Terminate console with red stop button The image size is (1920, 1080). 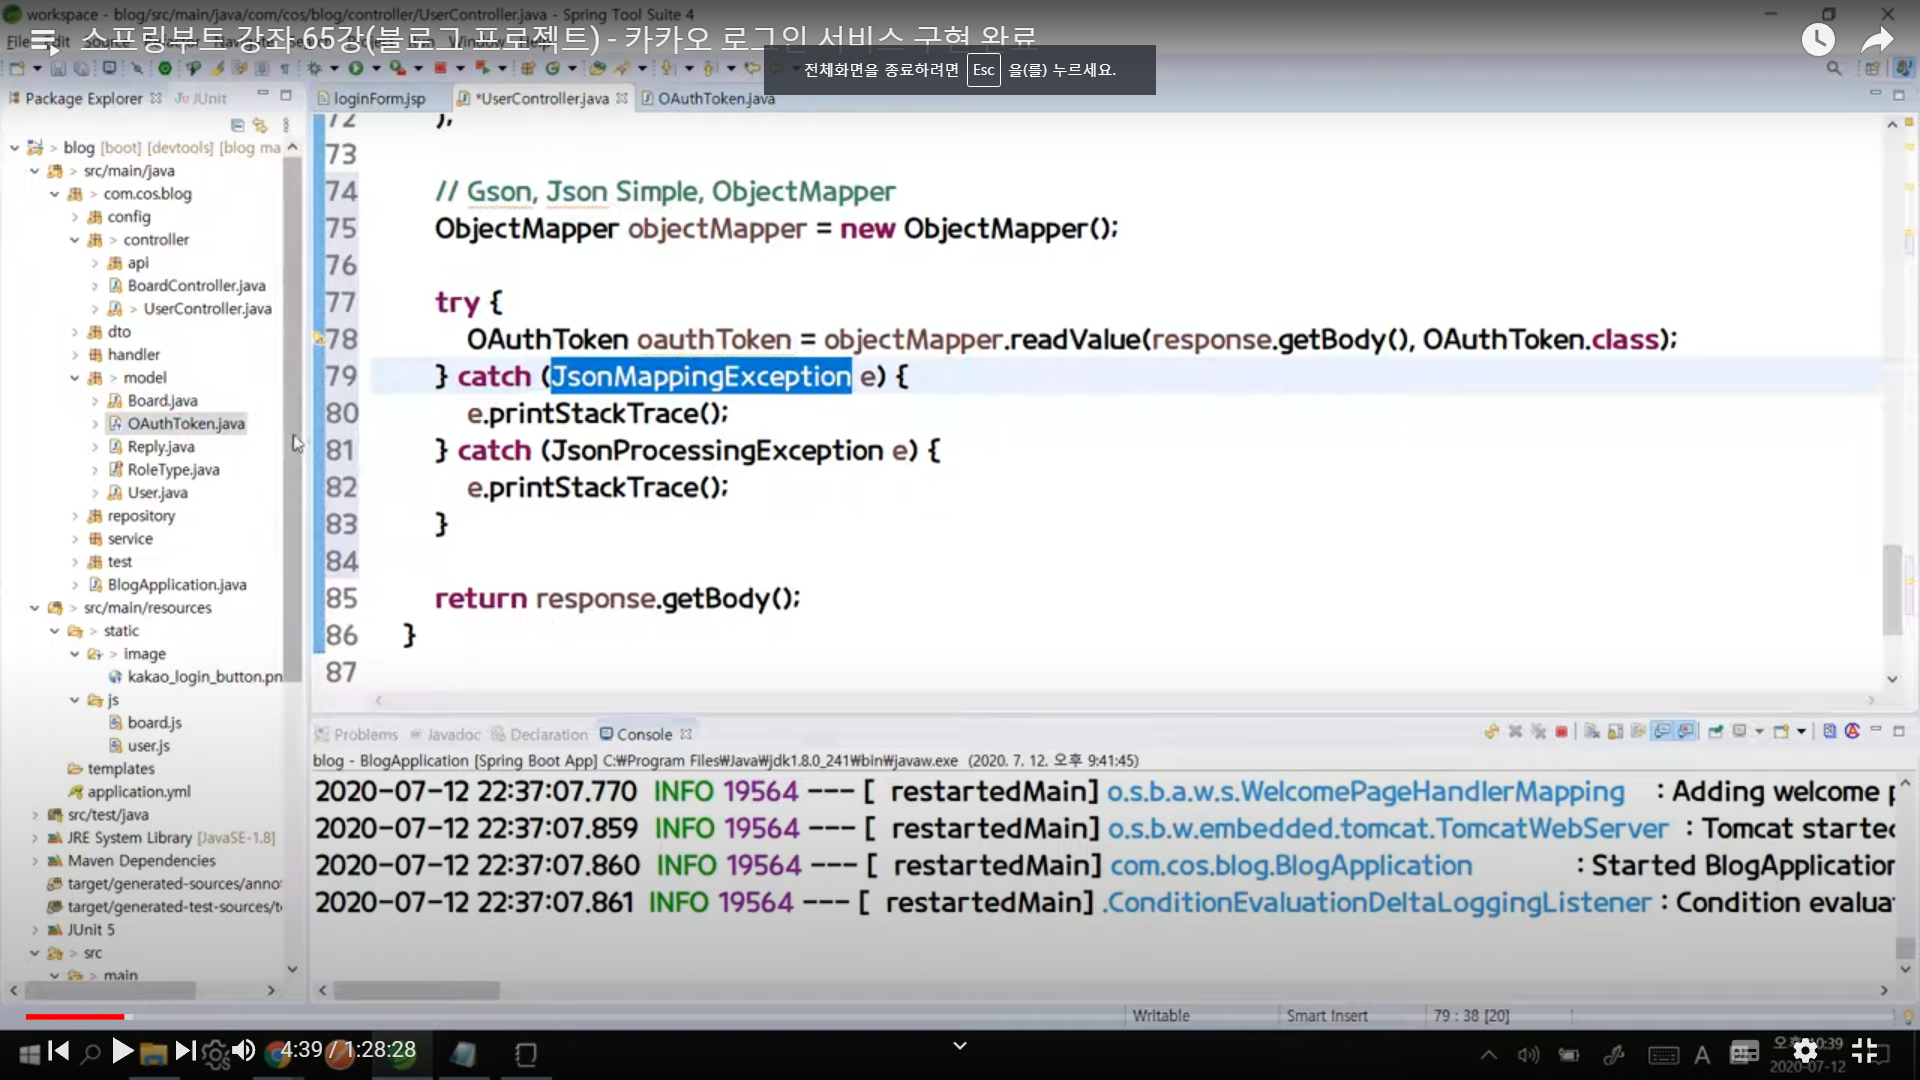(1561, 732)
